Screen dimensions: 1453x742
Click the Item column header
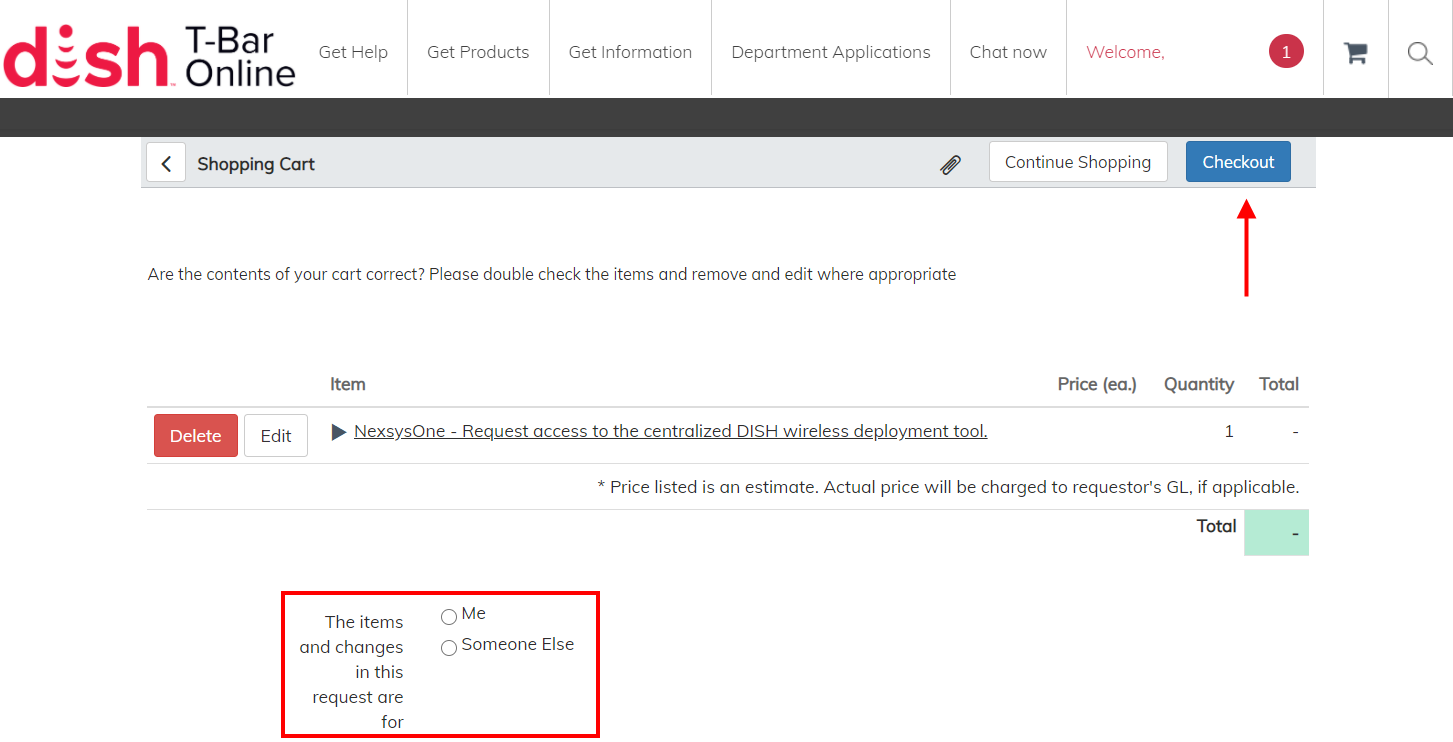click(x=348, y=384)
